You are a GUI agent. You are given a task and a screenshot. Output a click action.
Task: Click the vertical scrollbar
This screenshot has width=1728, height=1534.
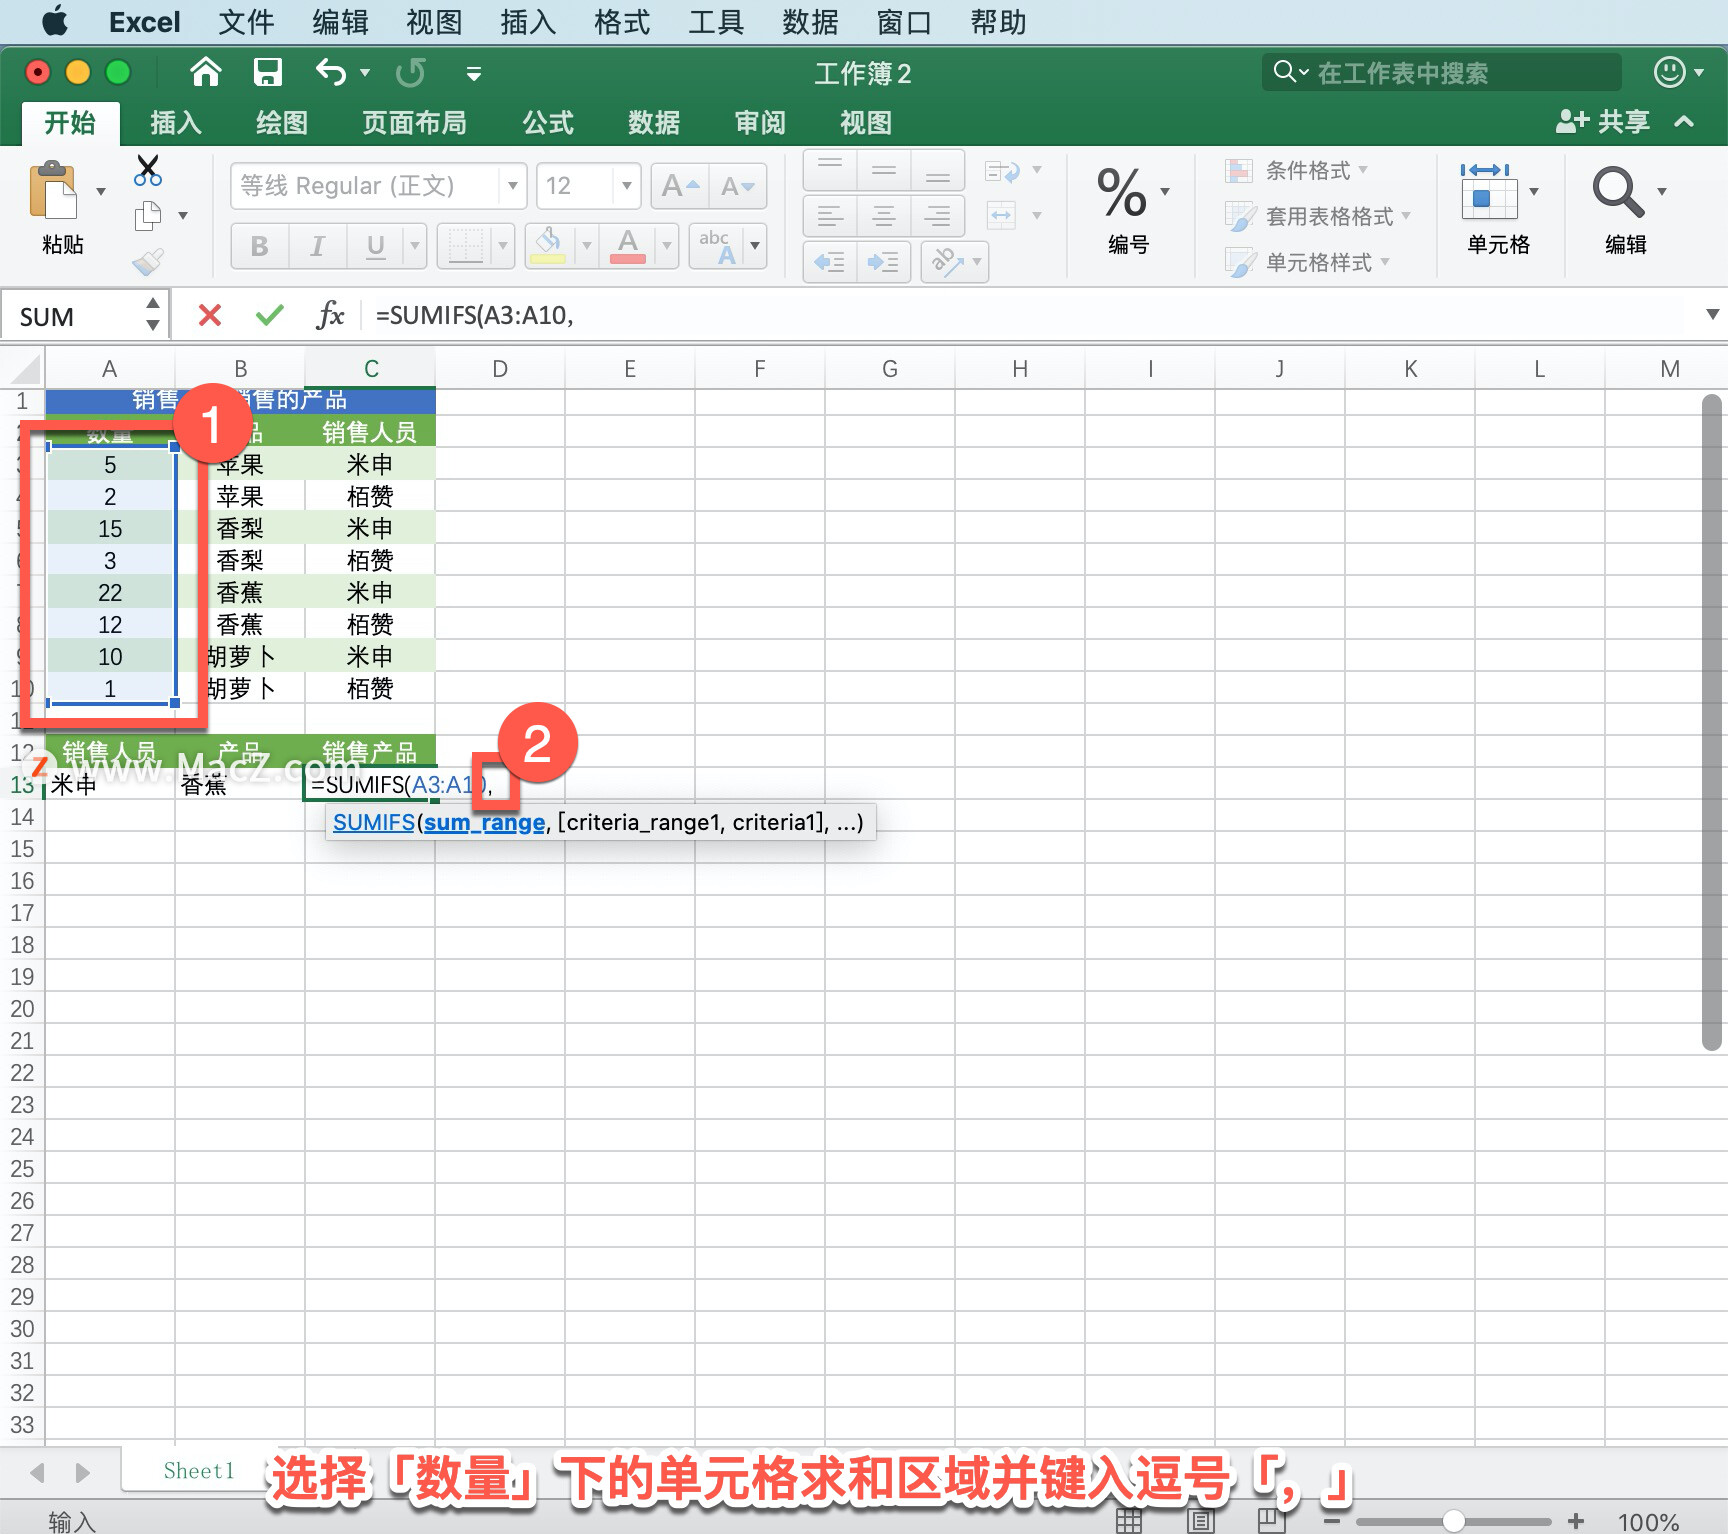click(1712, 722)
